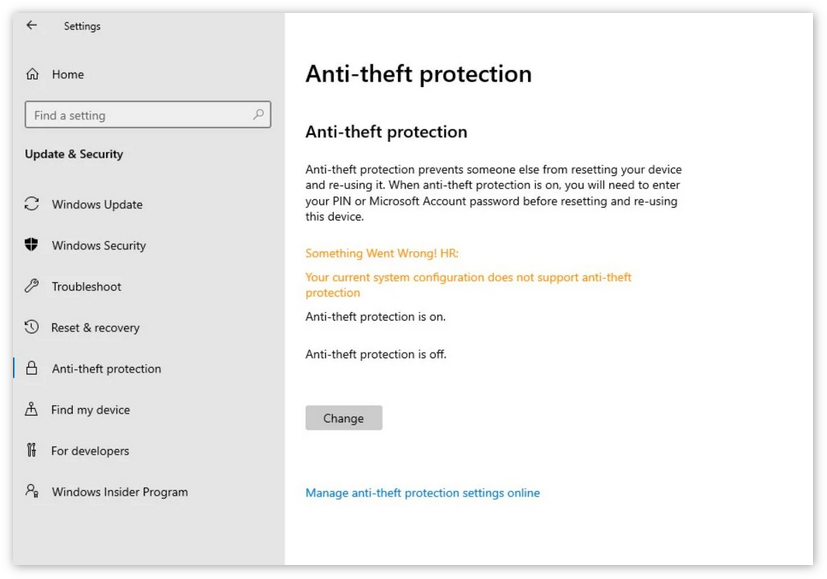Click the Windows Security shield icon

(32, 245)
